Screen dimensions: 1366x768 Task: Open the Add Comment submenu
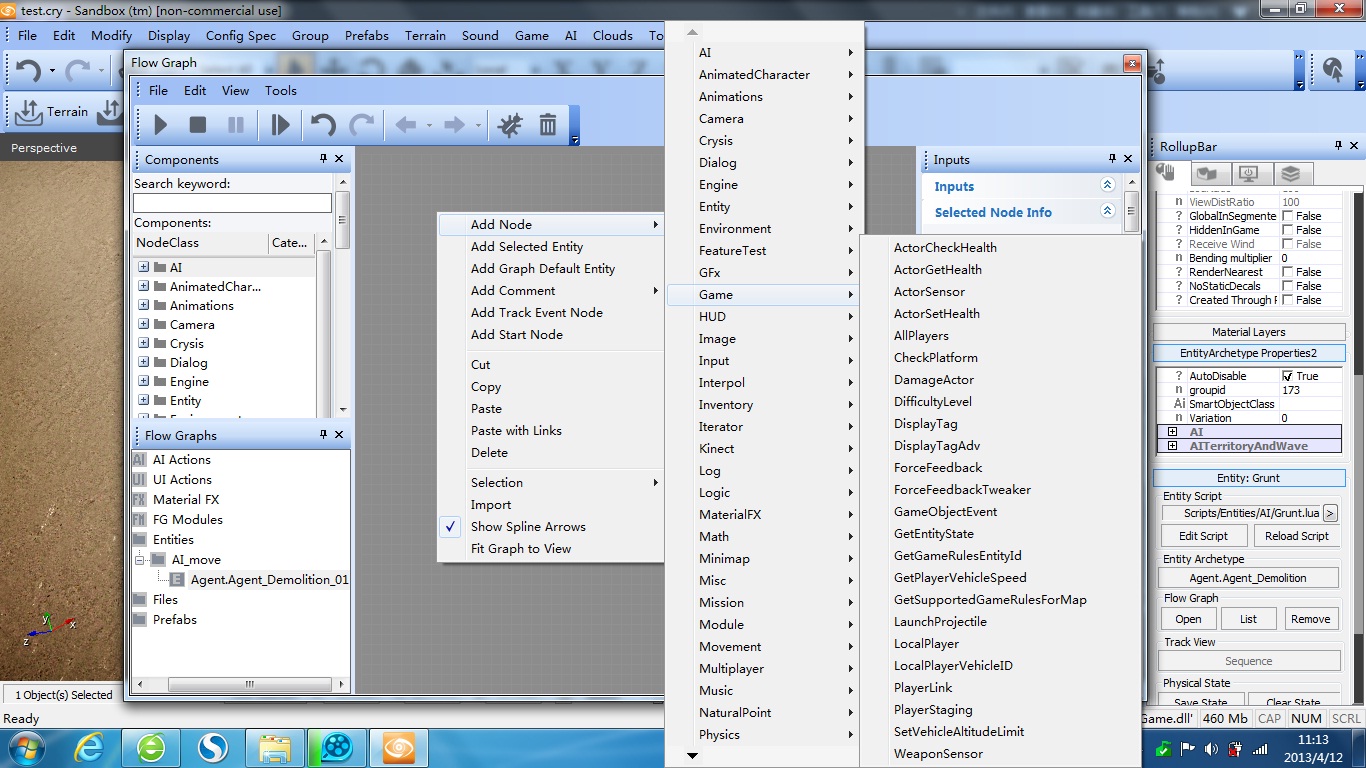(550, 291)
